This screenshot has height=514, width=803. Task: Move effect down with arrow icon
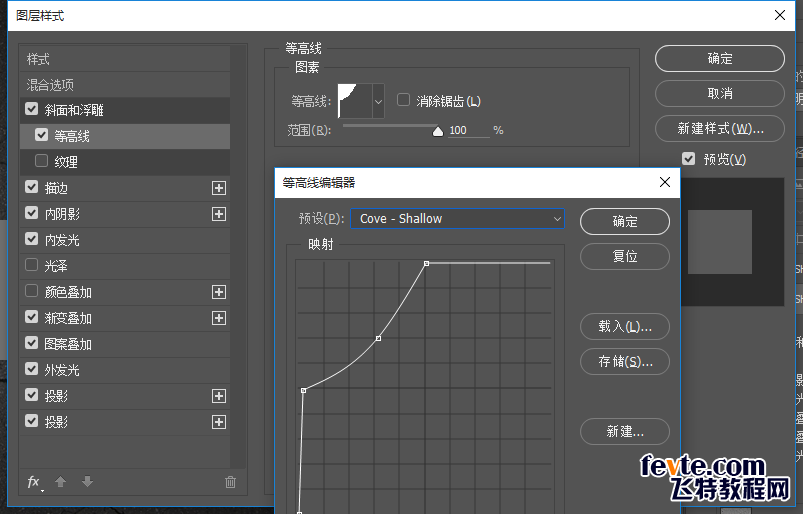tap(88, 482)
